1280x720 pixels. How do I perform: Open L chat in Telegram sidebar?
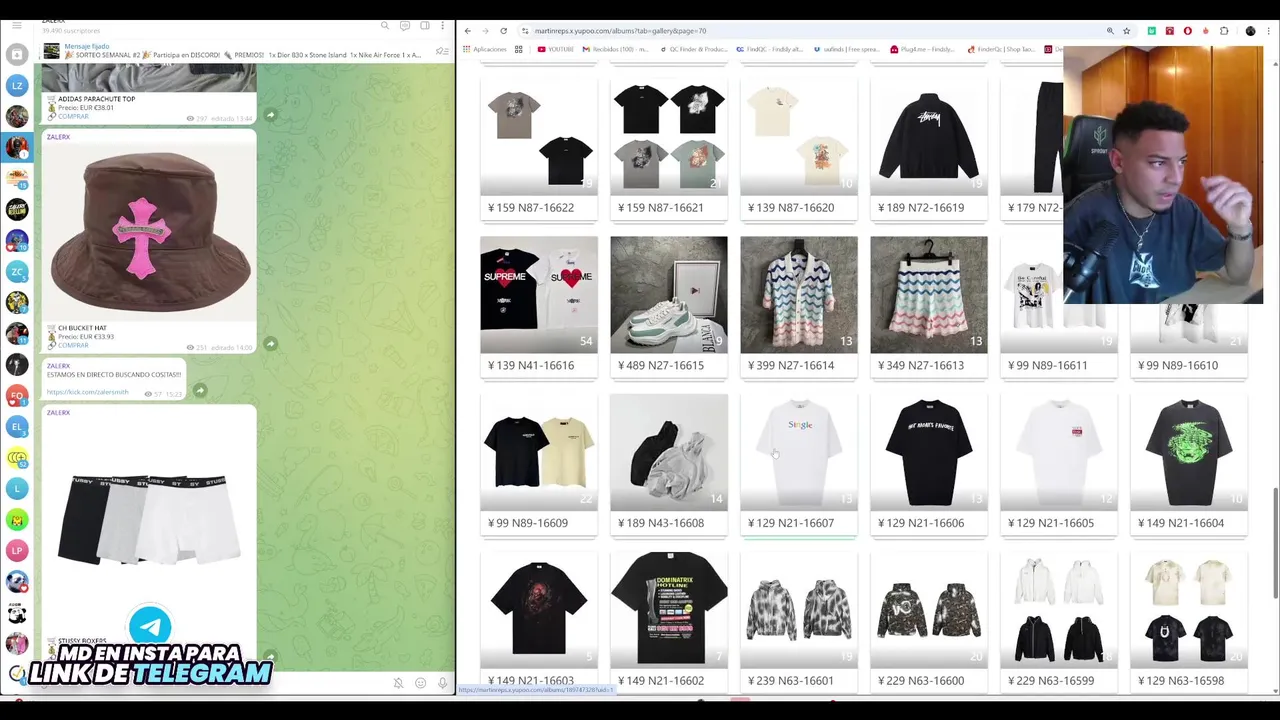tap(16, 489)
